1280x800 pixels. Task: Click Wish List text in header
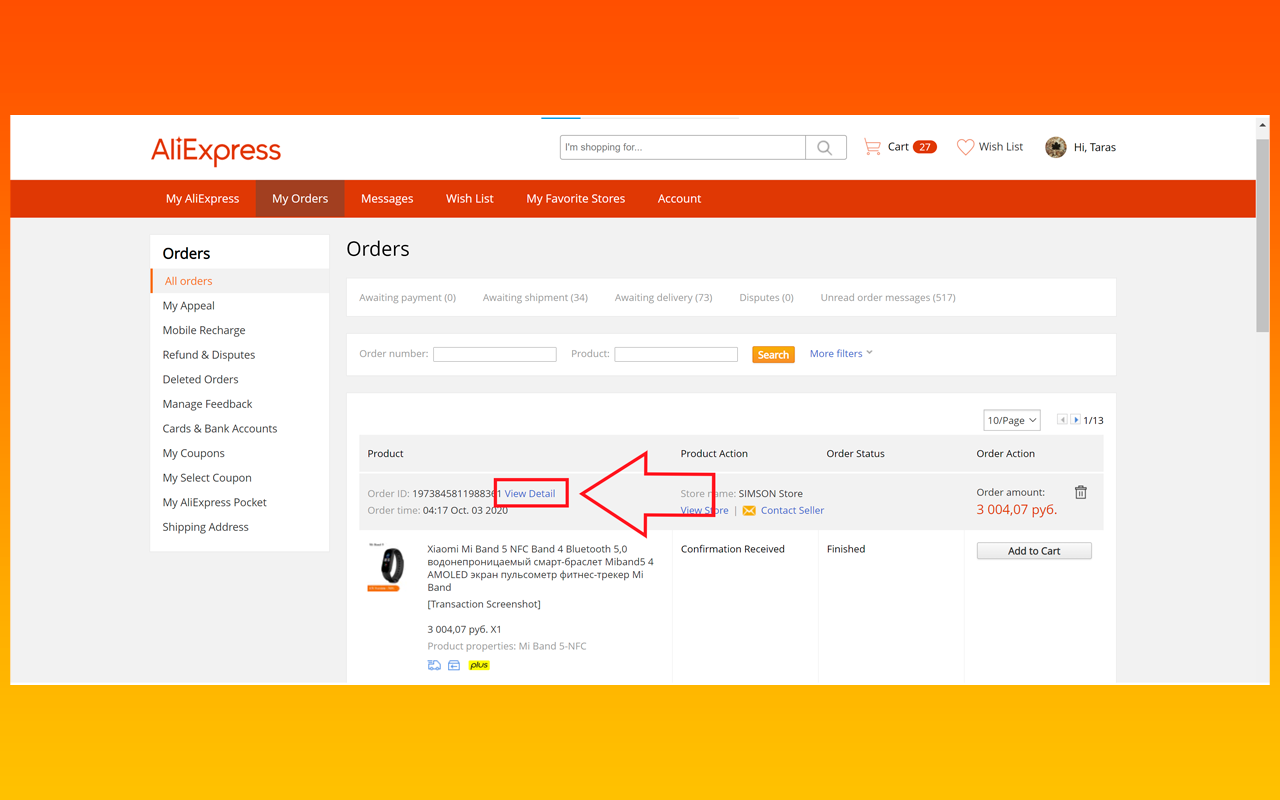1001,147
